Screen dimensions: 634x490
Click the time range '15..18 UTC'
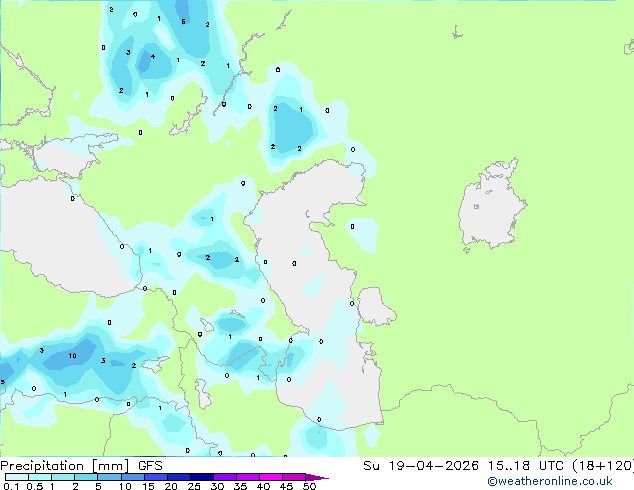point(526,466)
